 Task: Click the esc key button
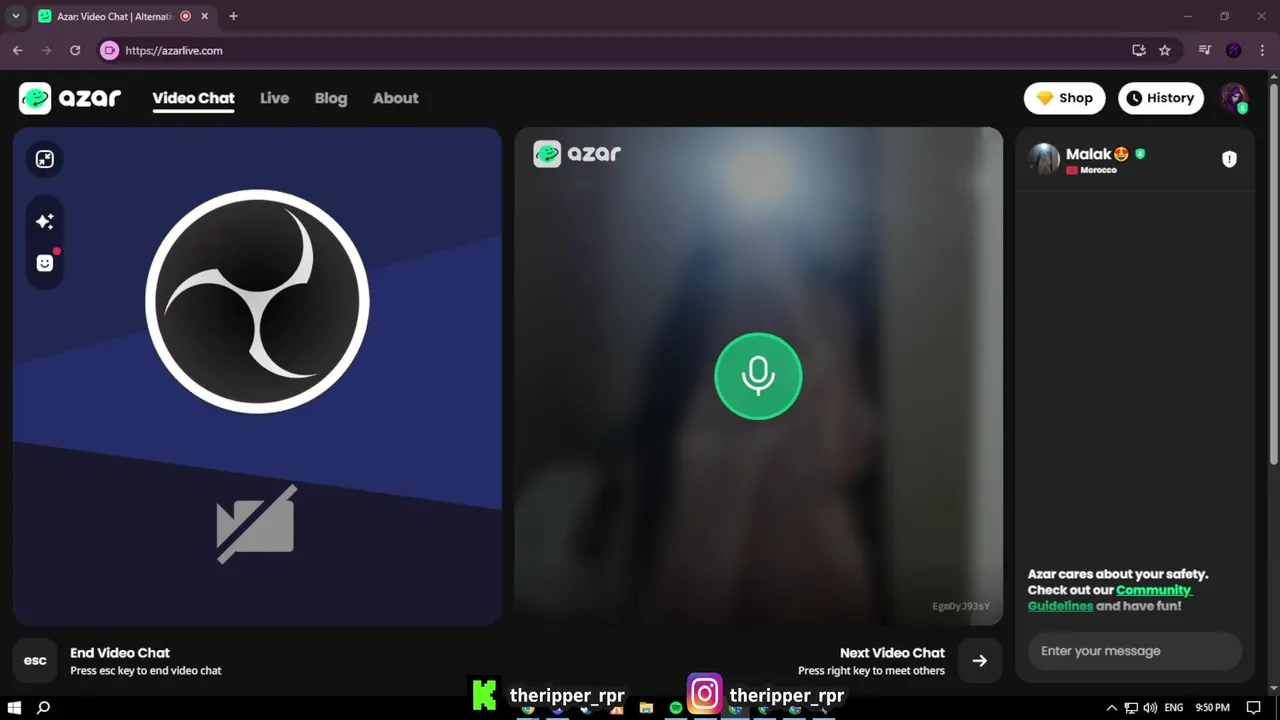coord(35,660)
